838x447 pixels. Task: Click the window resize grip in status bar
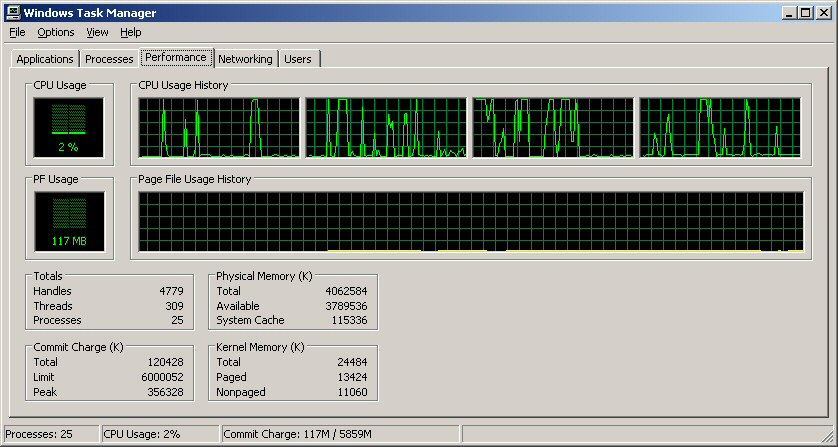(827, 435)
